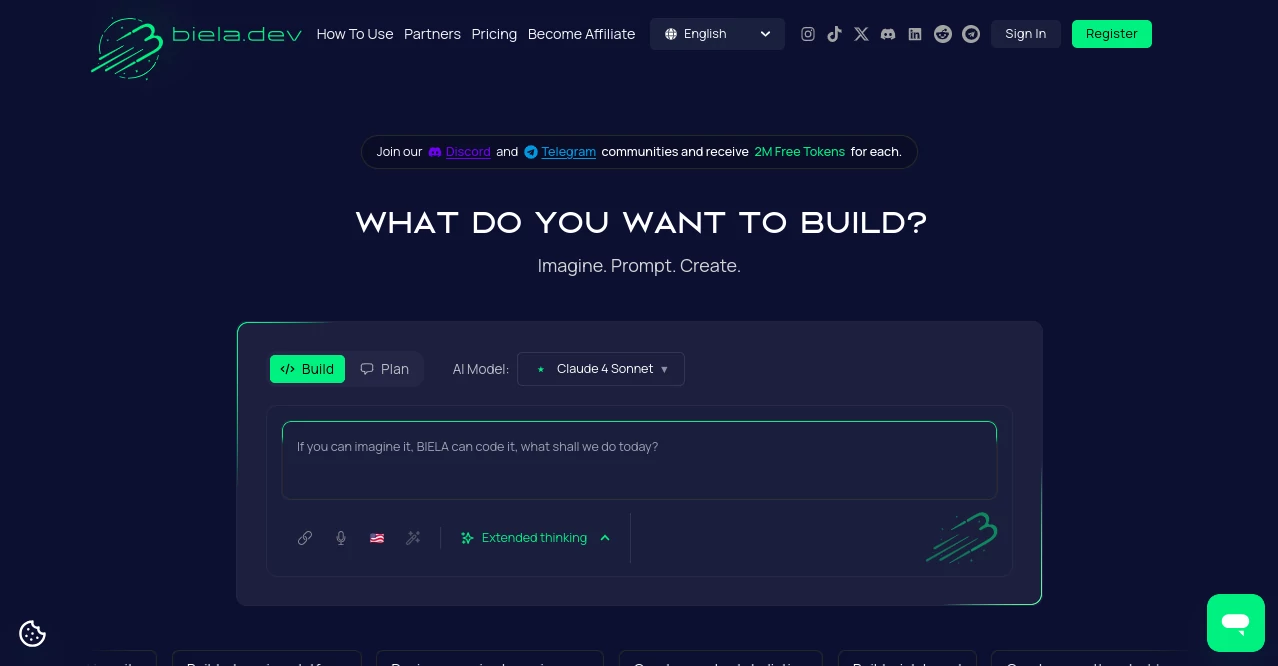1278x666 pixels.
Task: Click the American flag language icon
Action: pyautogui.click(x=377, y=538)
